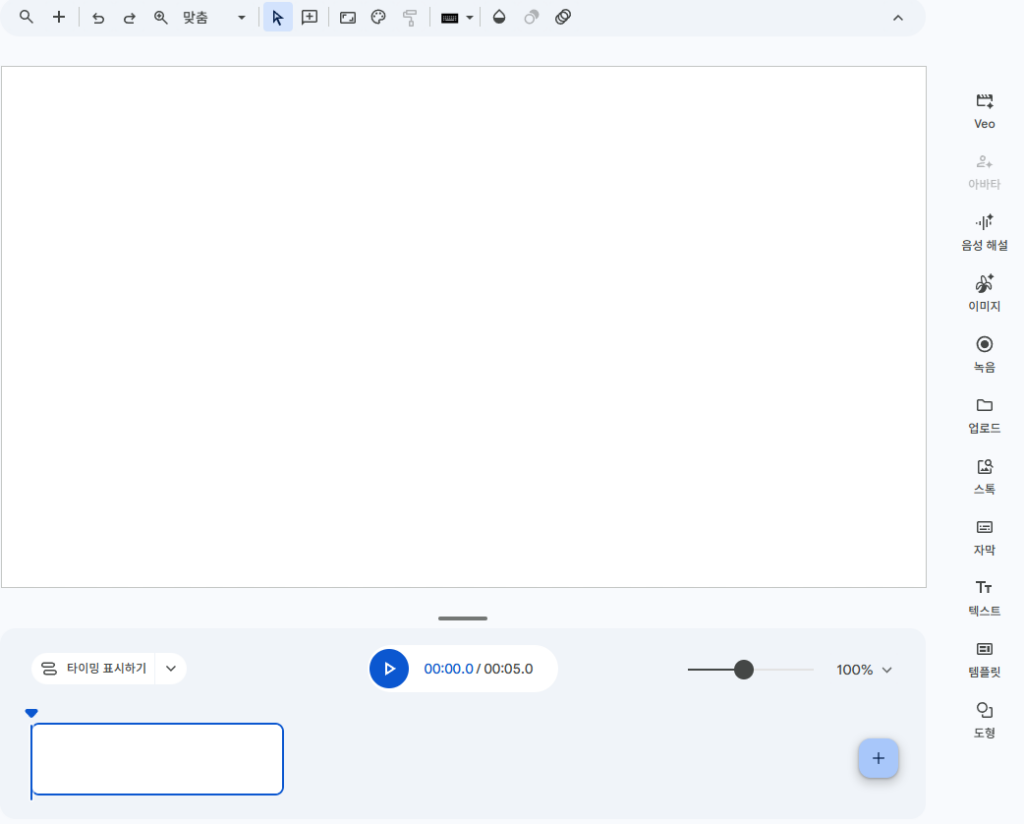Open the 업로드 upload folder panel
Image resolution: width=1024 pixels, height=824 pixels.
984,415
